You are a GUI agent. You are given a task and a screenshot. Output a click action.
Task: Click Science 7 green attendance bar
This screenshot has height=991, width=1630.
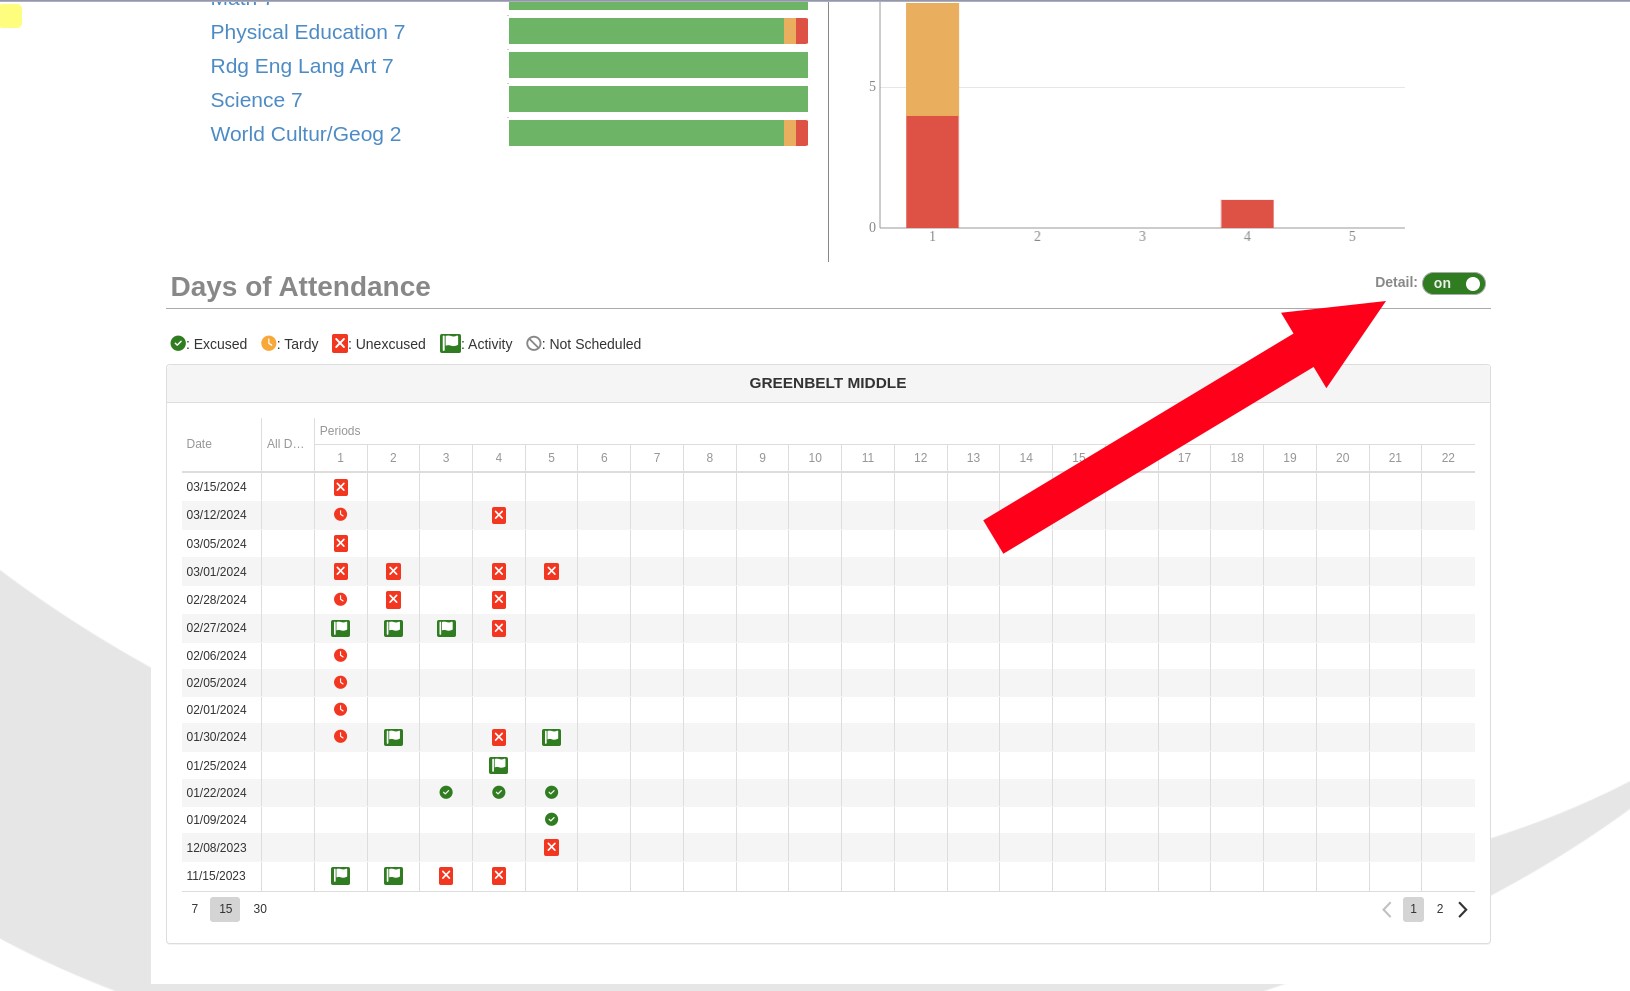[657, 99]
